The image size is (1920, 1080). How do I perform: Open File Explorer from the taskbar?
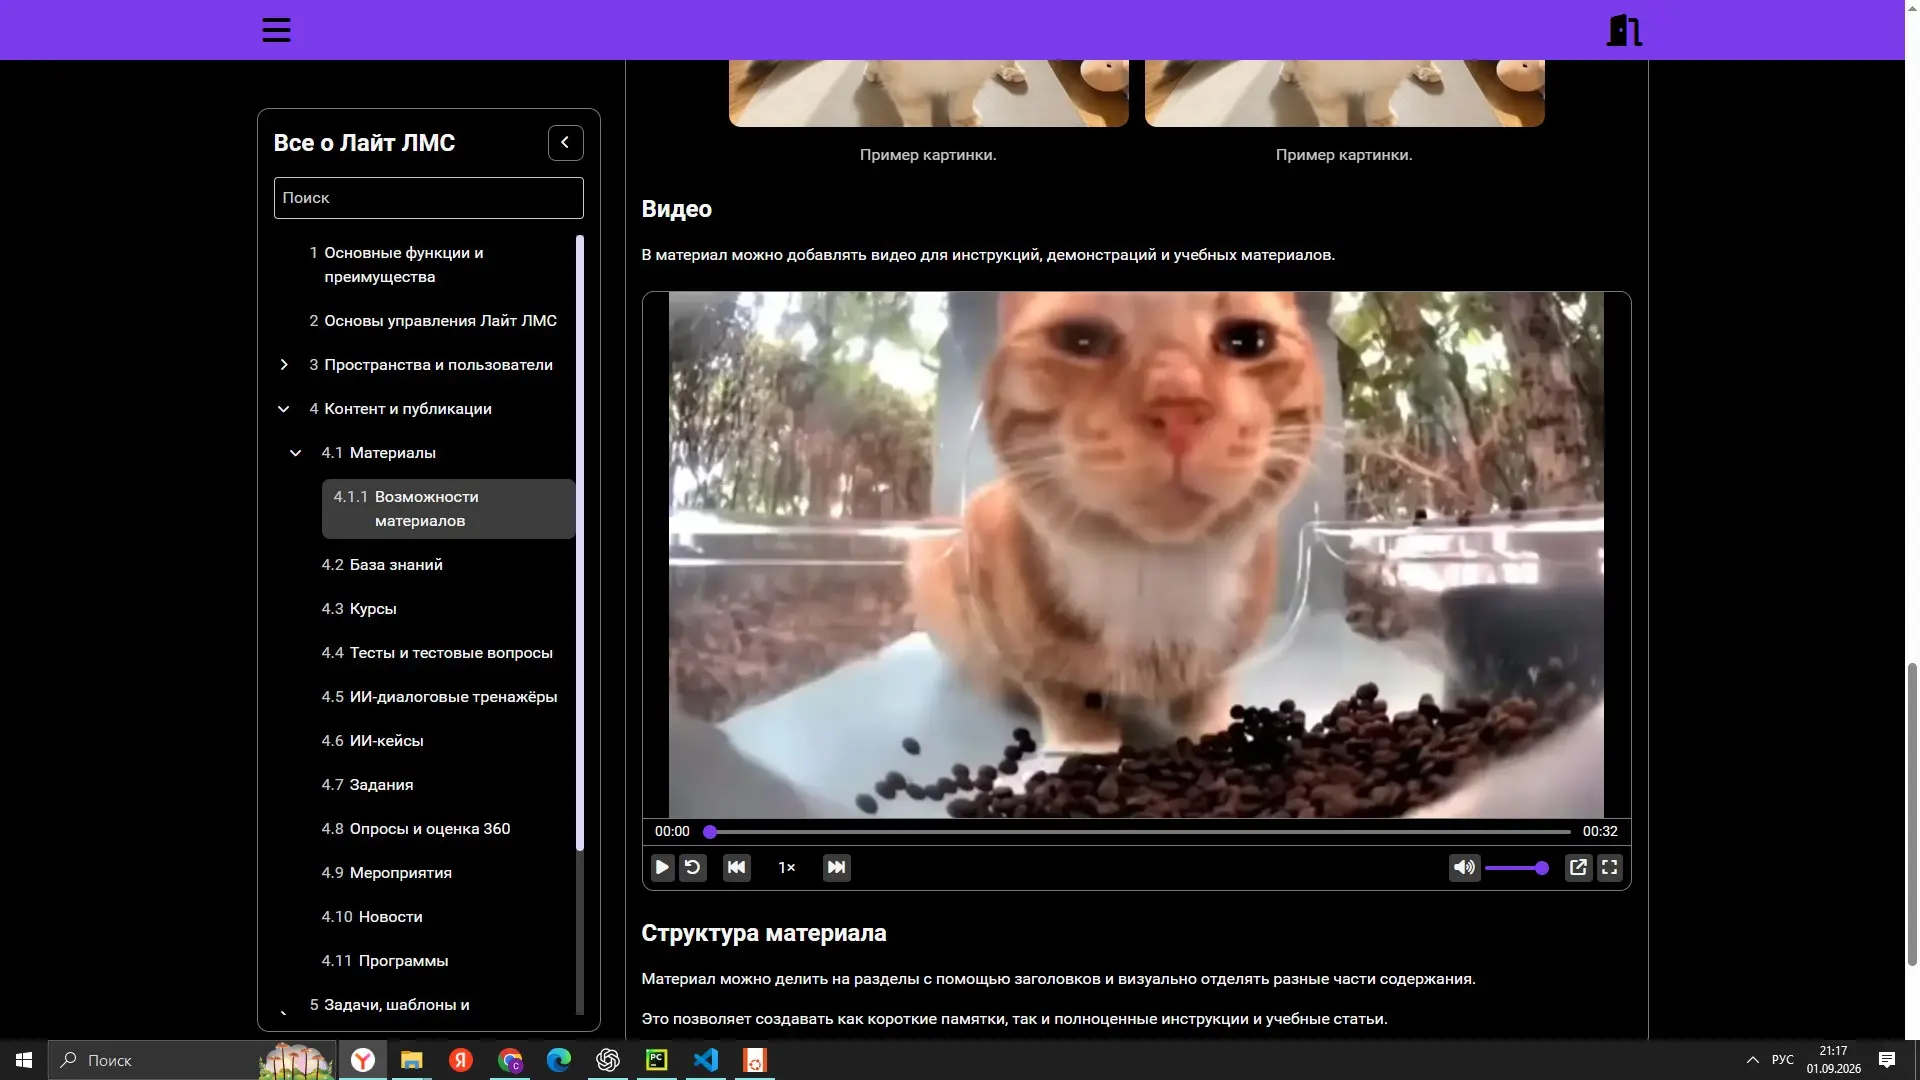pos(412,1060)
